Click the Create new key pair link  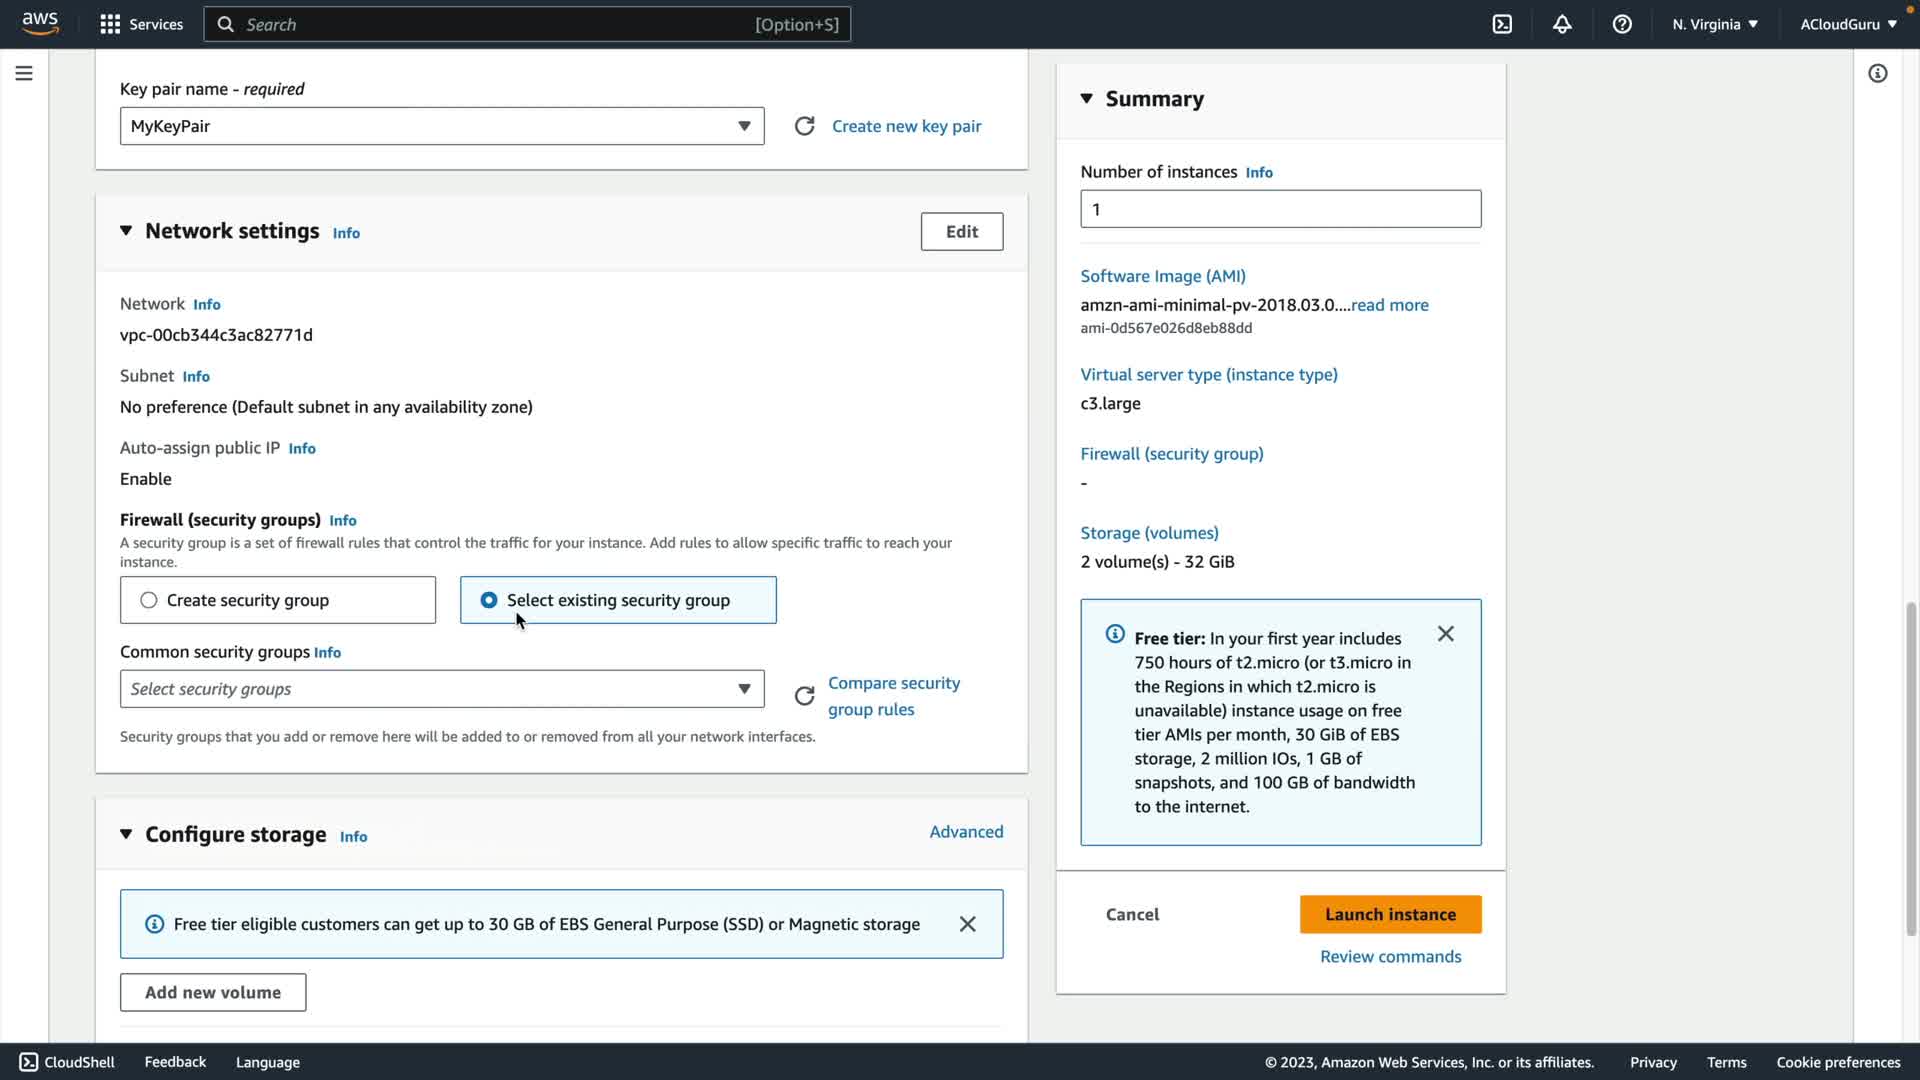click(906, 126)
